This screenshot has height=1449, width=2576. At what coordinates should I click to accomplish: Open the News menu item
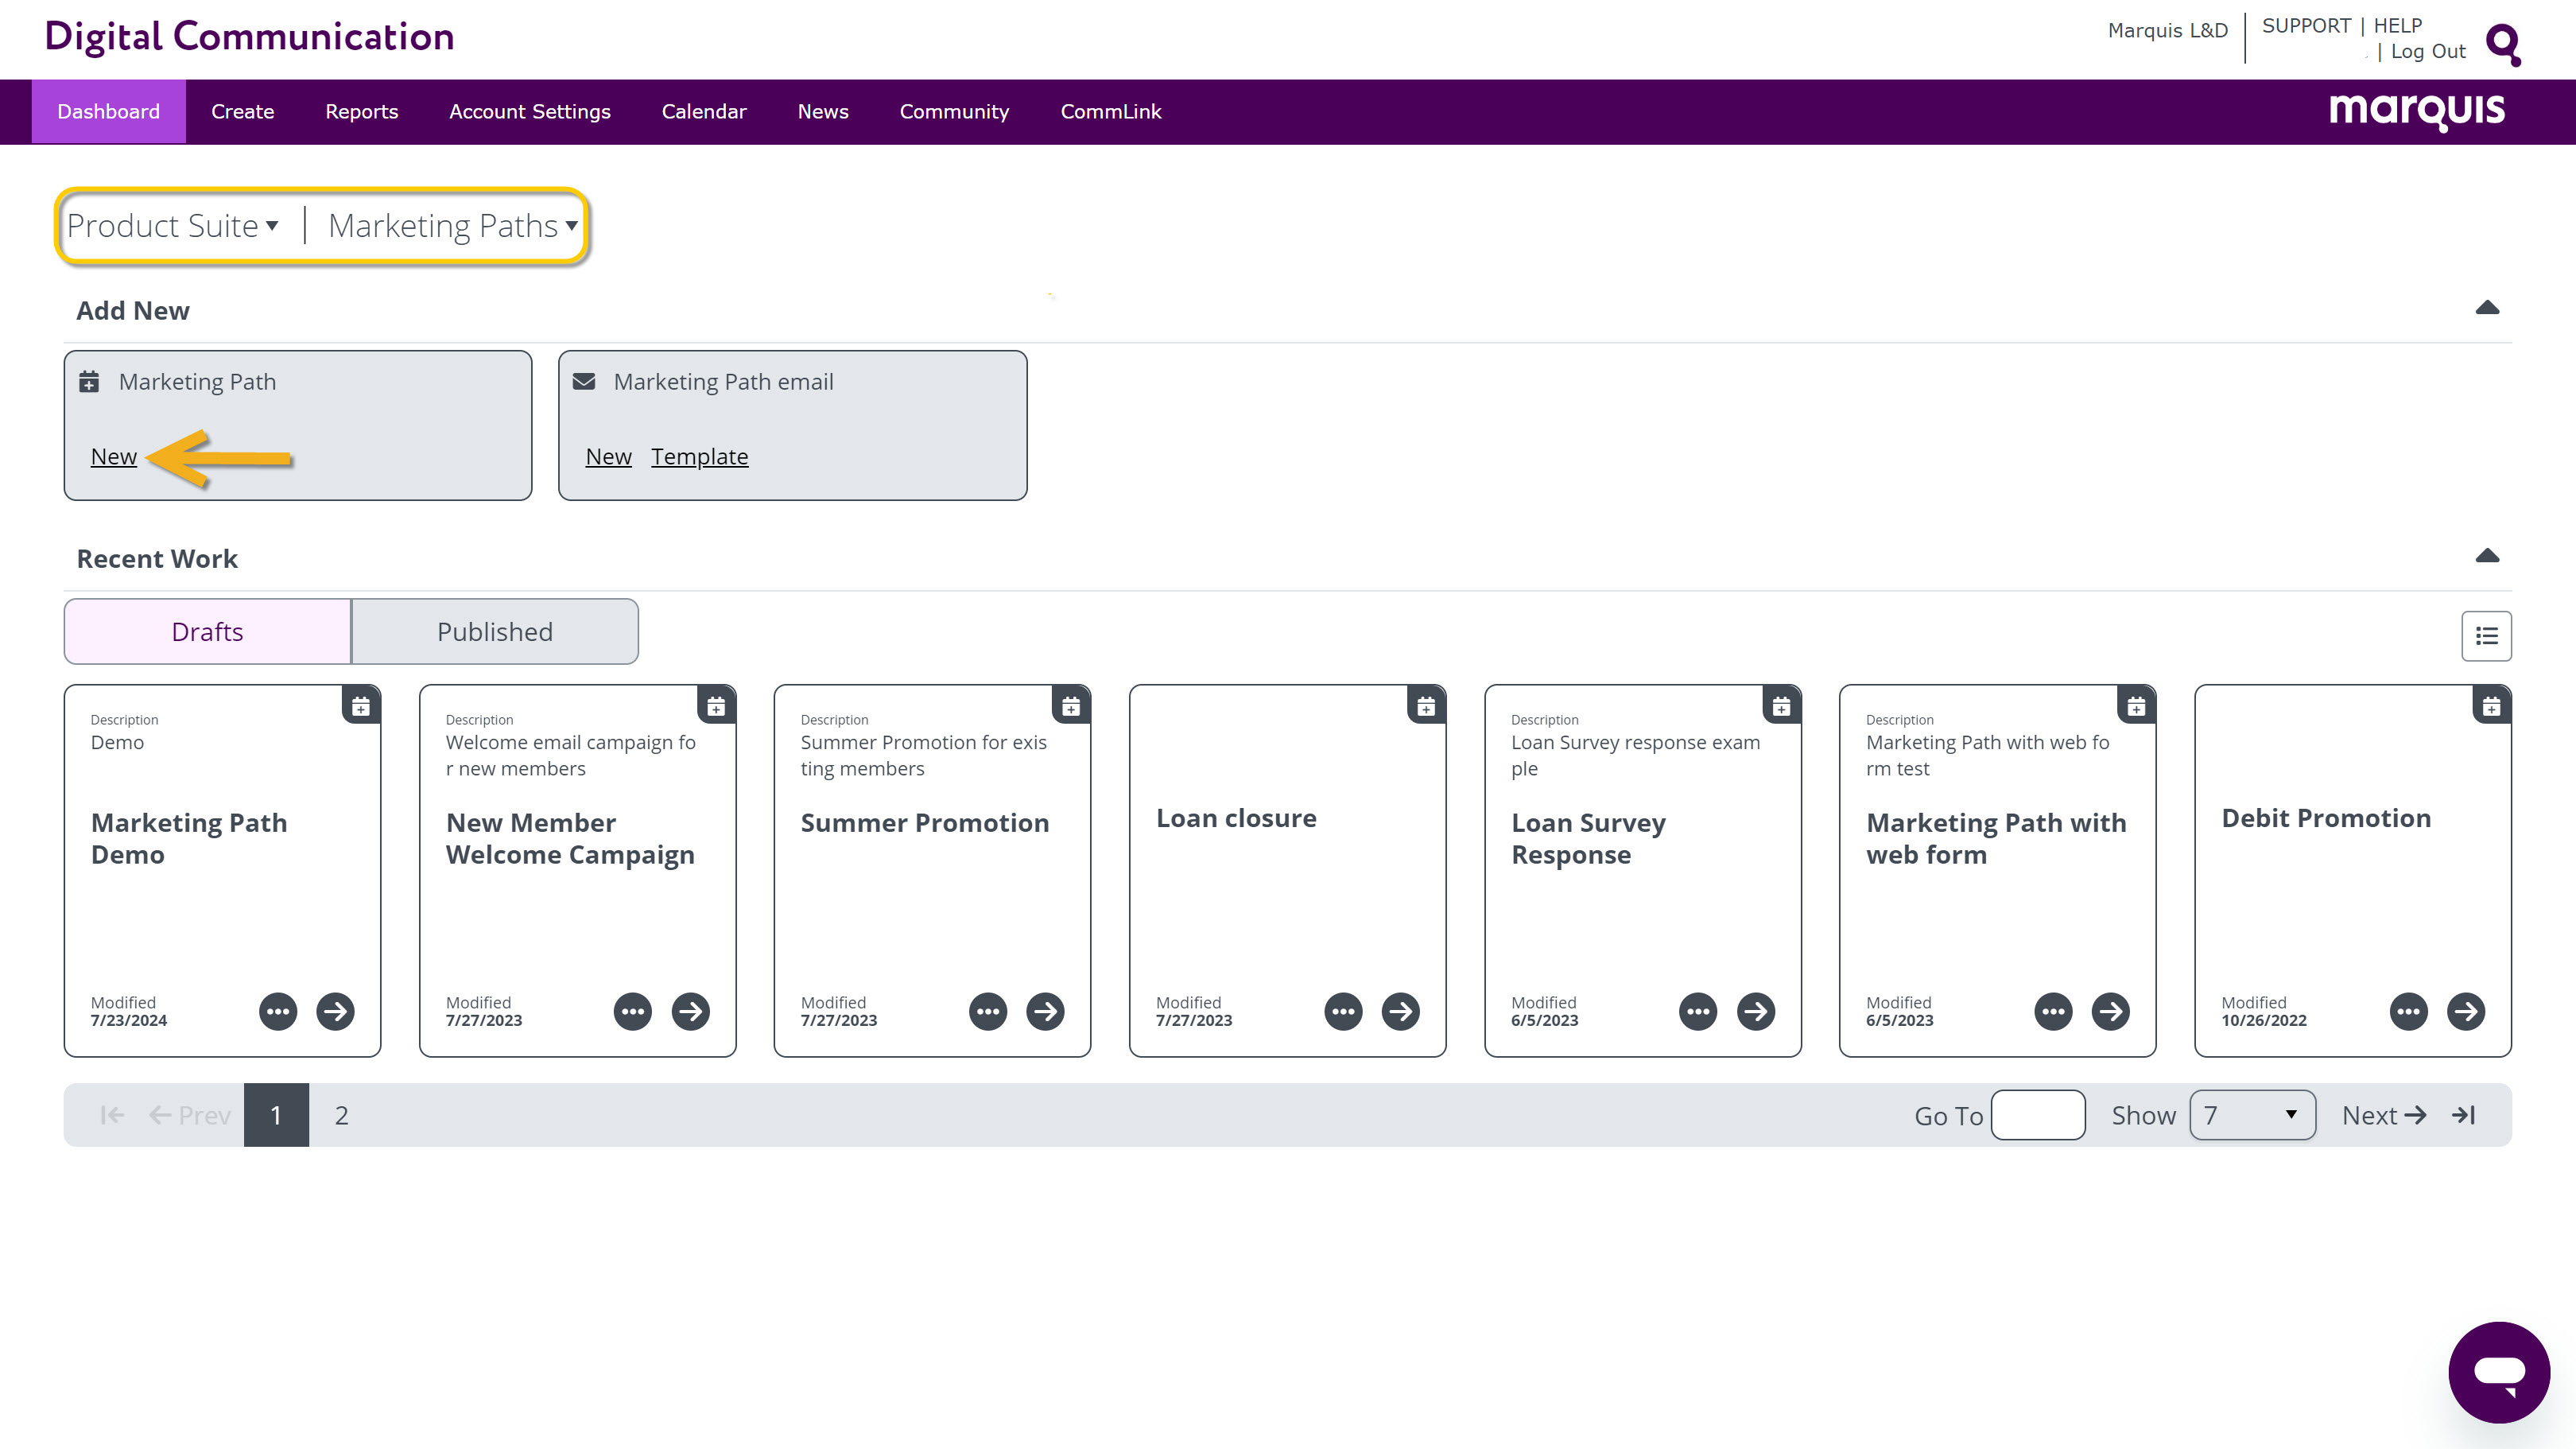(x=822, y=111)
